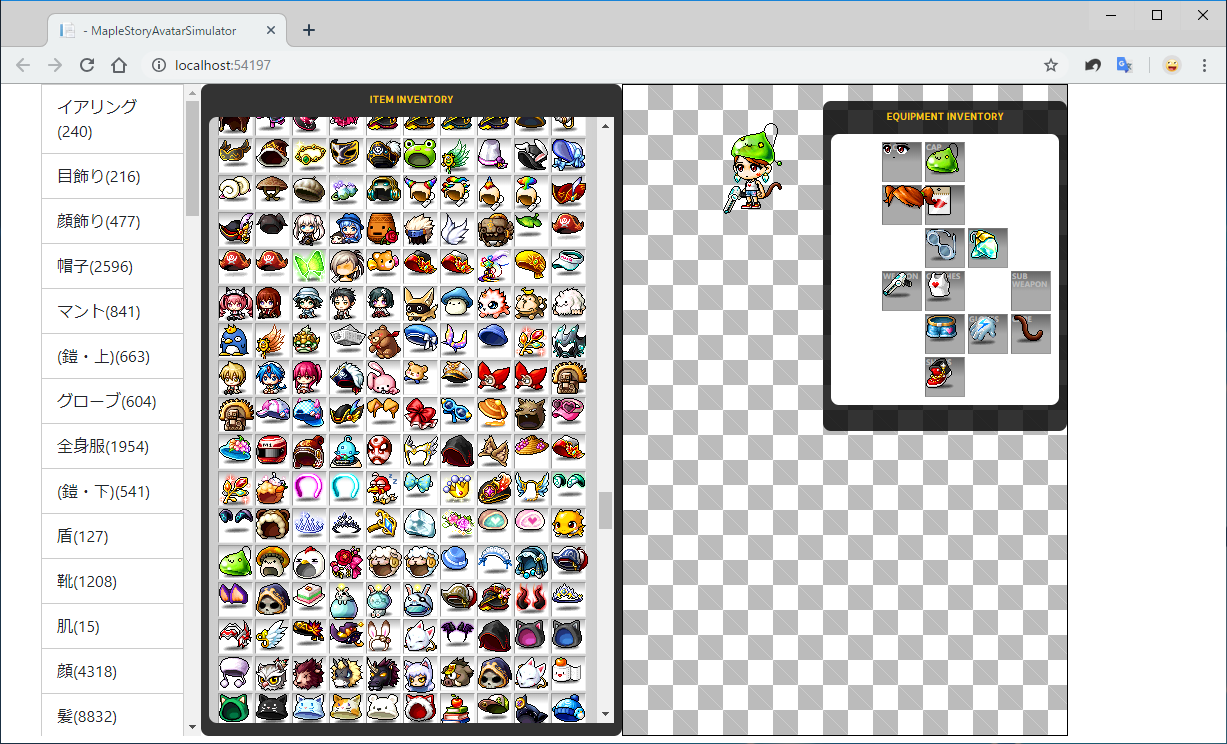Click the equipped brown tail cape slot
1227x744 pixels.
(1031, 334)
